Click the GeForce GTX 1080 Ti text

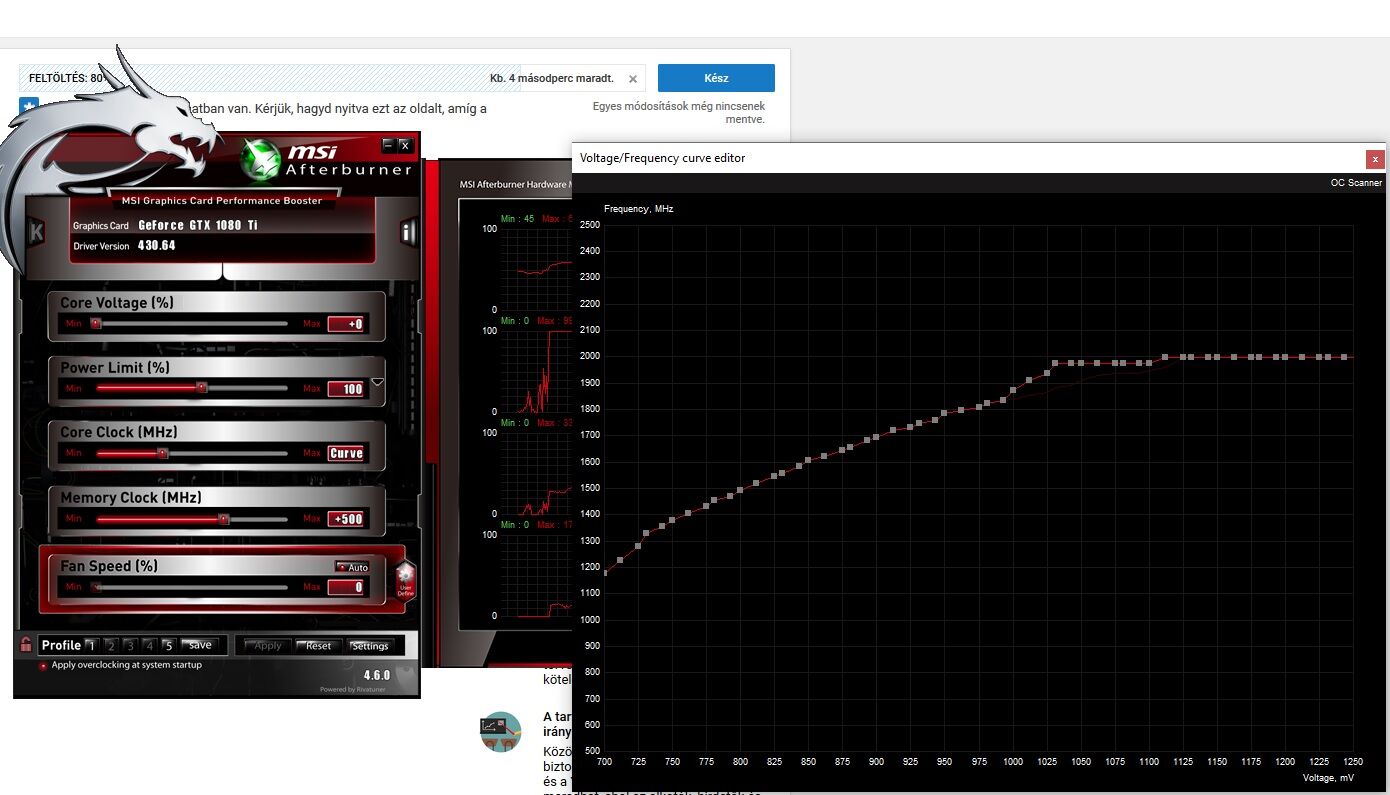click(x=198, y=225)
